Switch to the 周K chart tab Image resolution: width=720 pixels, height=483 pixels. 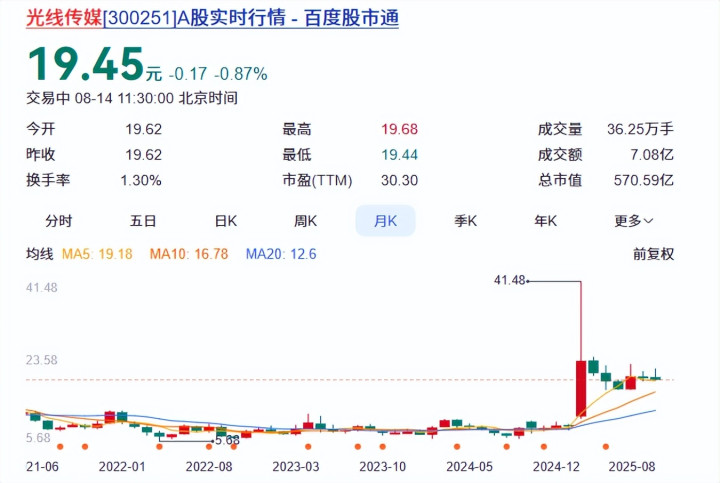click(305, 221)
